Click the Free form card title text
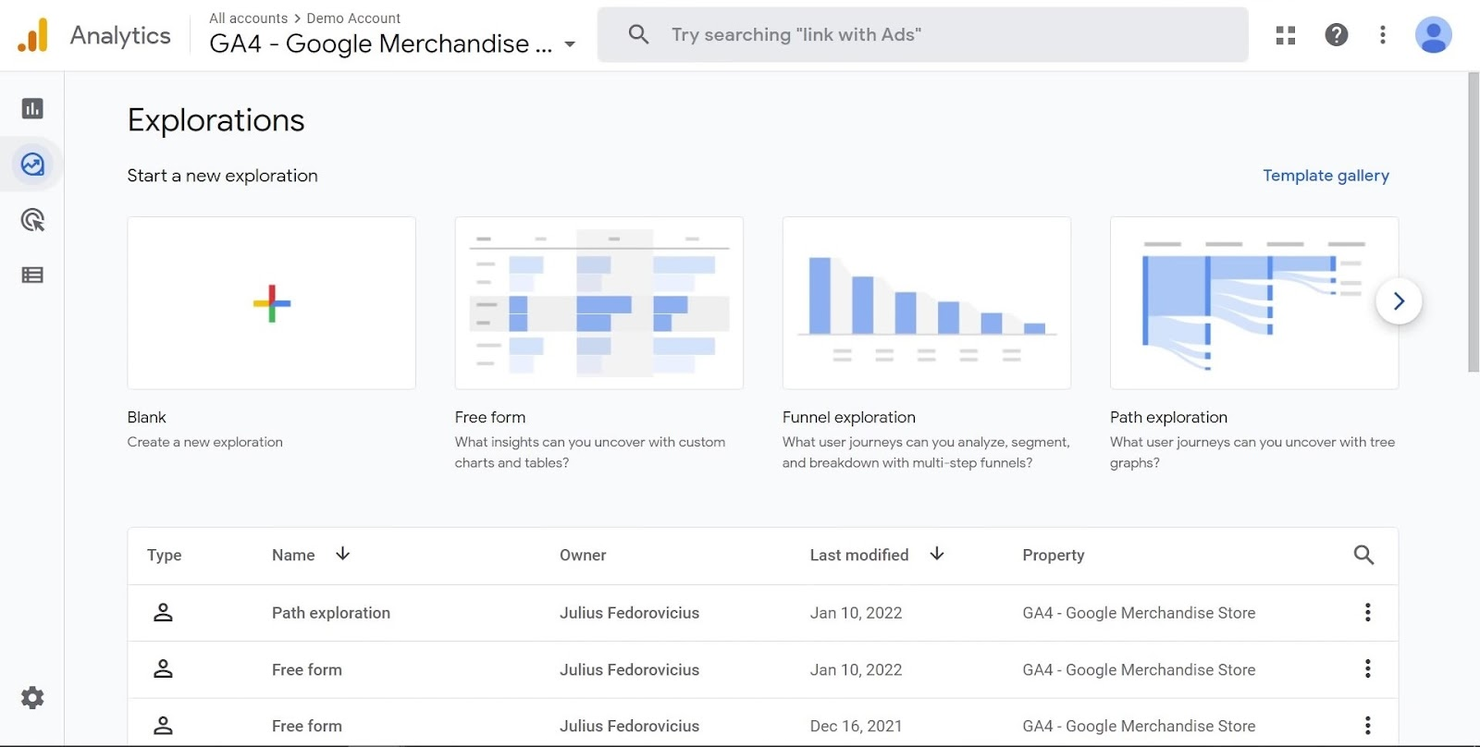This screenshot has width=1480, height=747. click(490, 417)
